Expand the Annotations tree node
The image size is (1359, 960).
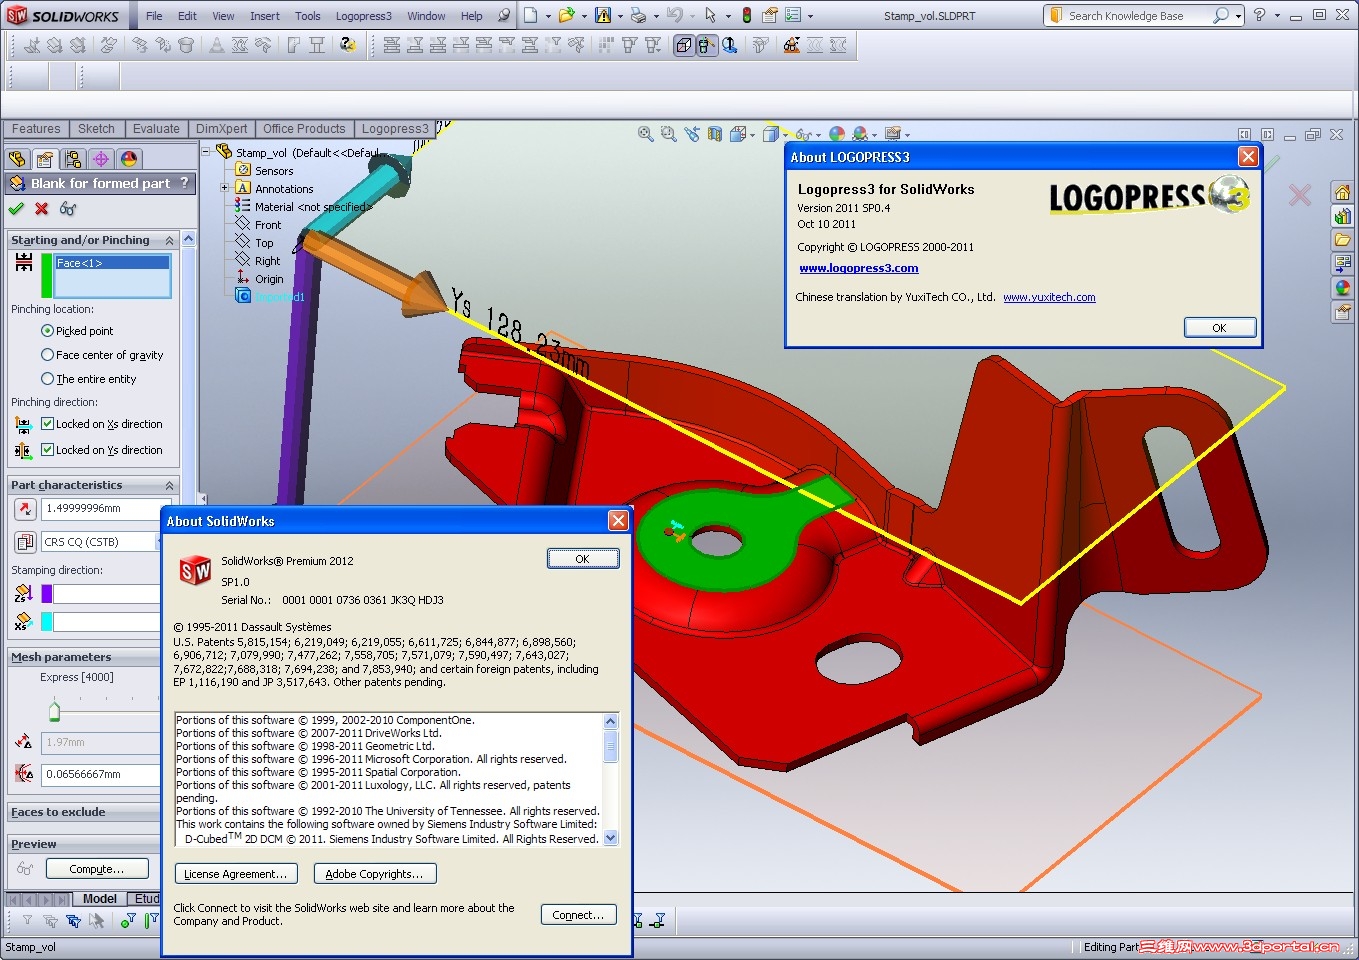225,188
